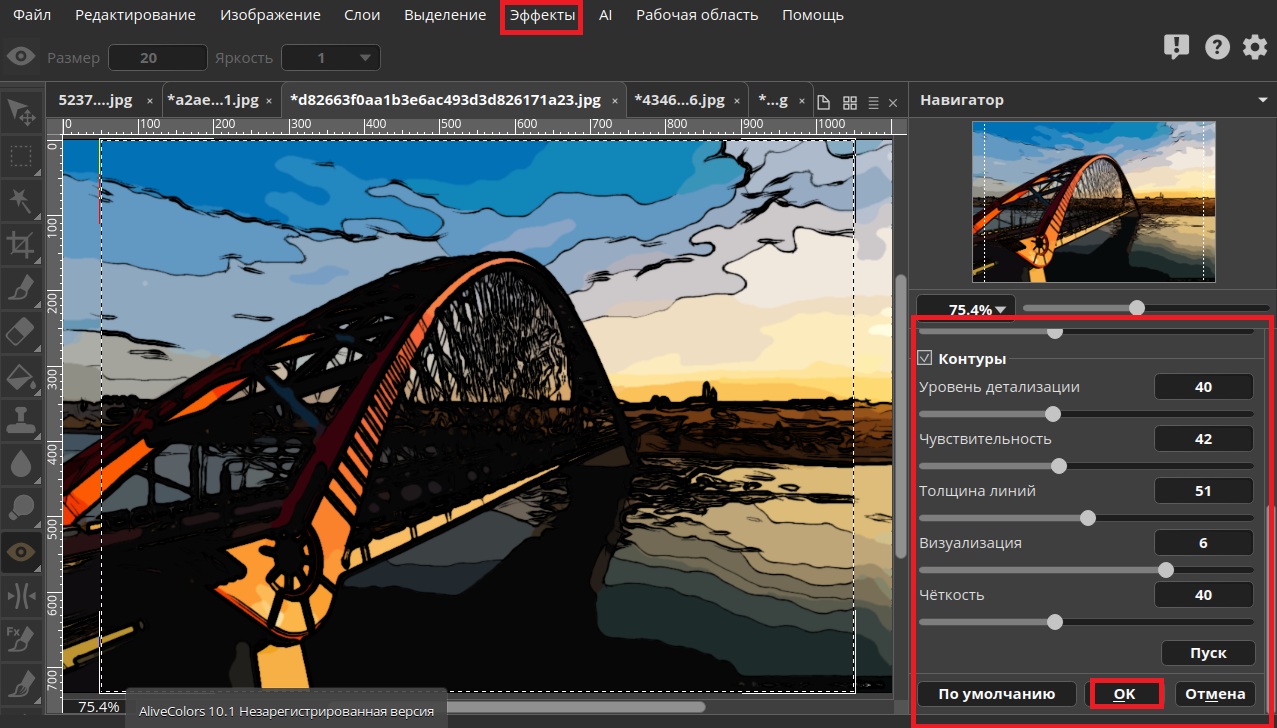Image resolution: width=1277 pixels, height=728 pixels.
Task: Open the settings gear icon
Action: (x=1254, y=47)
